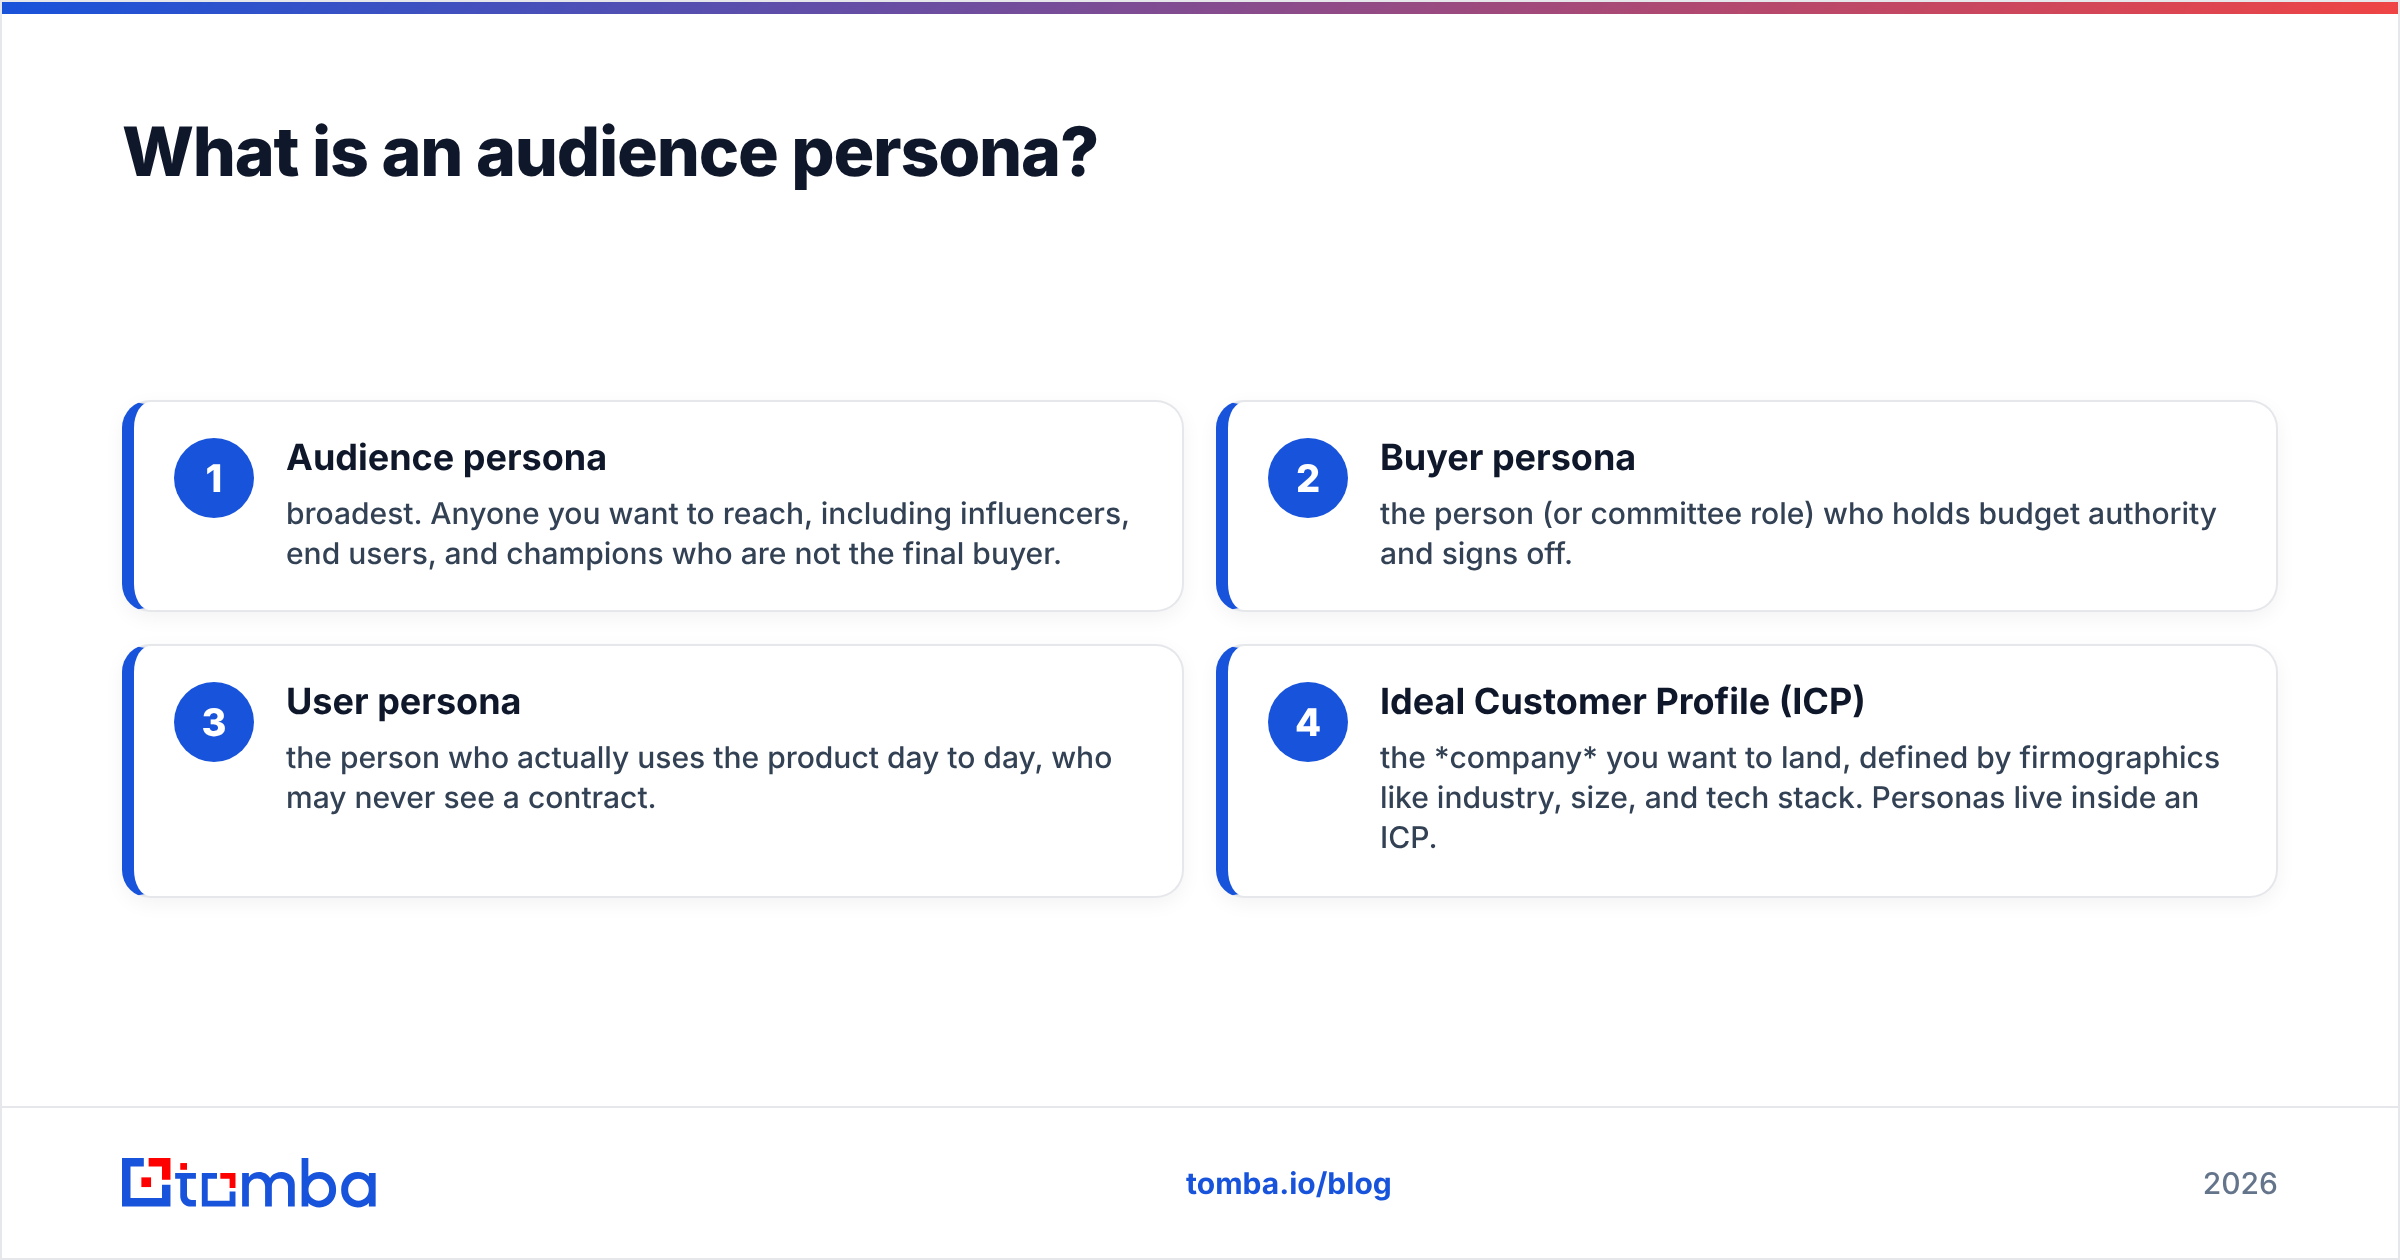Click the number 3 circle badge
Screen dimensions: 2400x1260
click(214, 722)
